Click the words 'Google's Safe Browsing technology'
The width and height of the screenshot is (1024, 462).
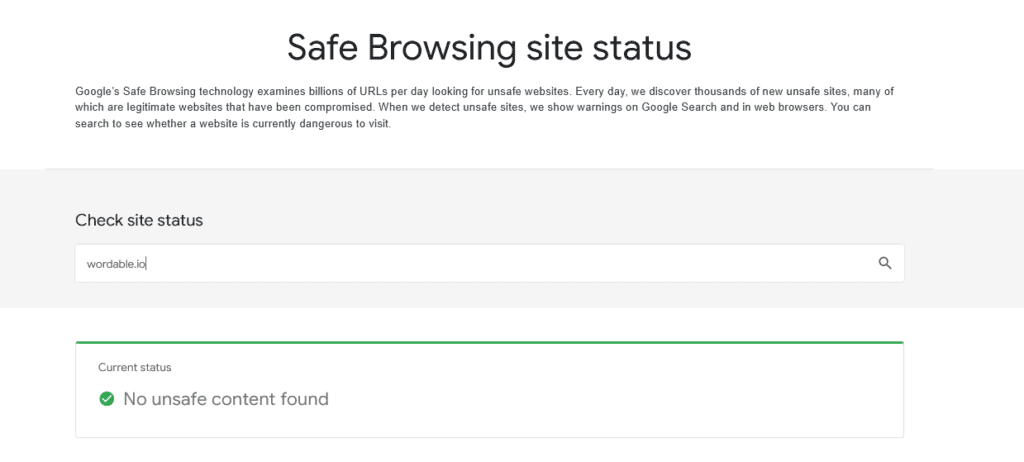(x=150, y=91)
